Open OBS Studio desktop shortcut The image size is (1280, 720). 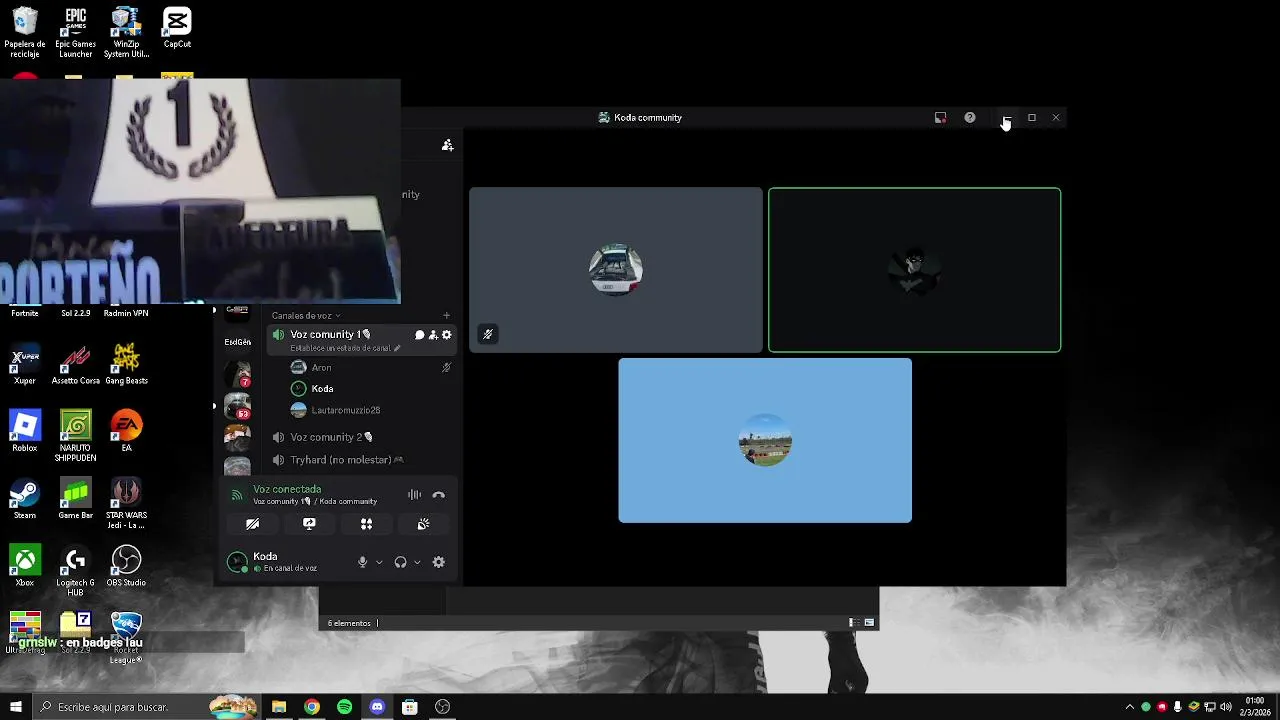tap(126, 566)
